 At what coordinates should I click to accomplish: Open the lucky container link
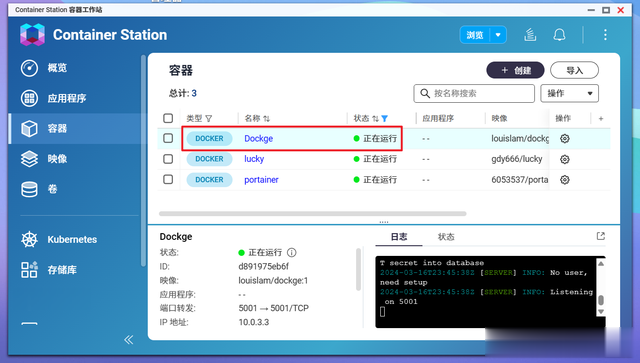[254, 159]
